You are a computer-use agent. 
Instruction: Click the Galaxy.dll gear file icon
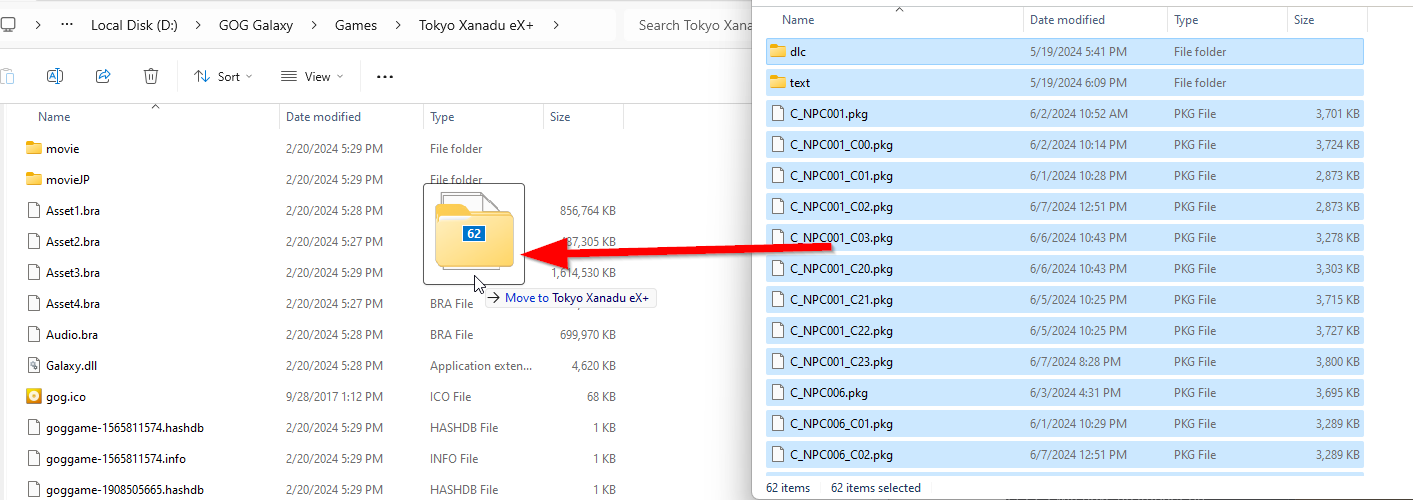[x=34, y=365]
